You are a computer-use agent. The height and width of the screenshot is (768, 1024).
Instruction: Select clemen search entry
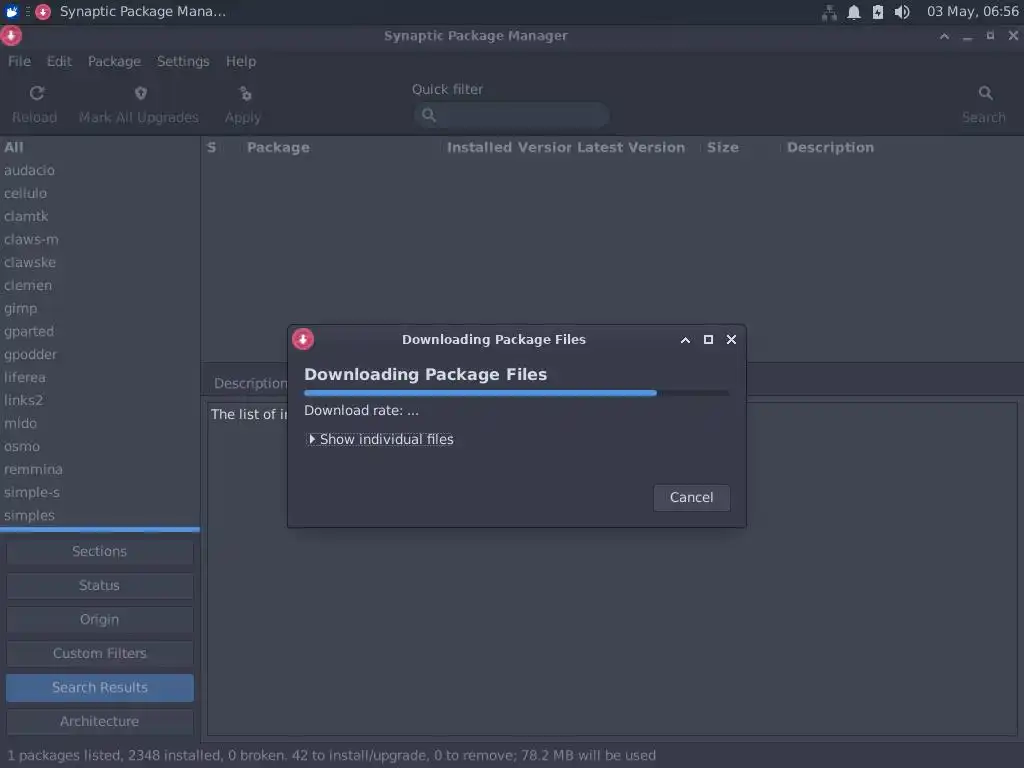click(x=28, y=285)
